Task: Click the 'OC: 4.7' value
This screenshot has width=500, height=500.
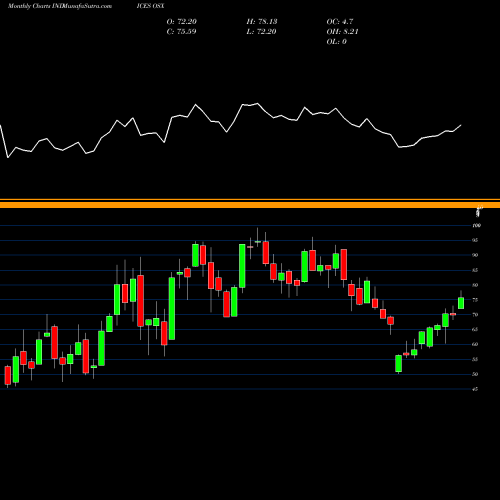Action: point(340,22)
